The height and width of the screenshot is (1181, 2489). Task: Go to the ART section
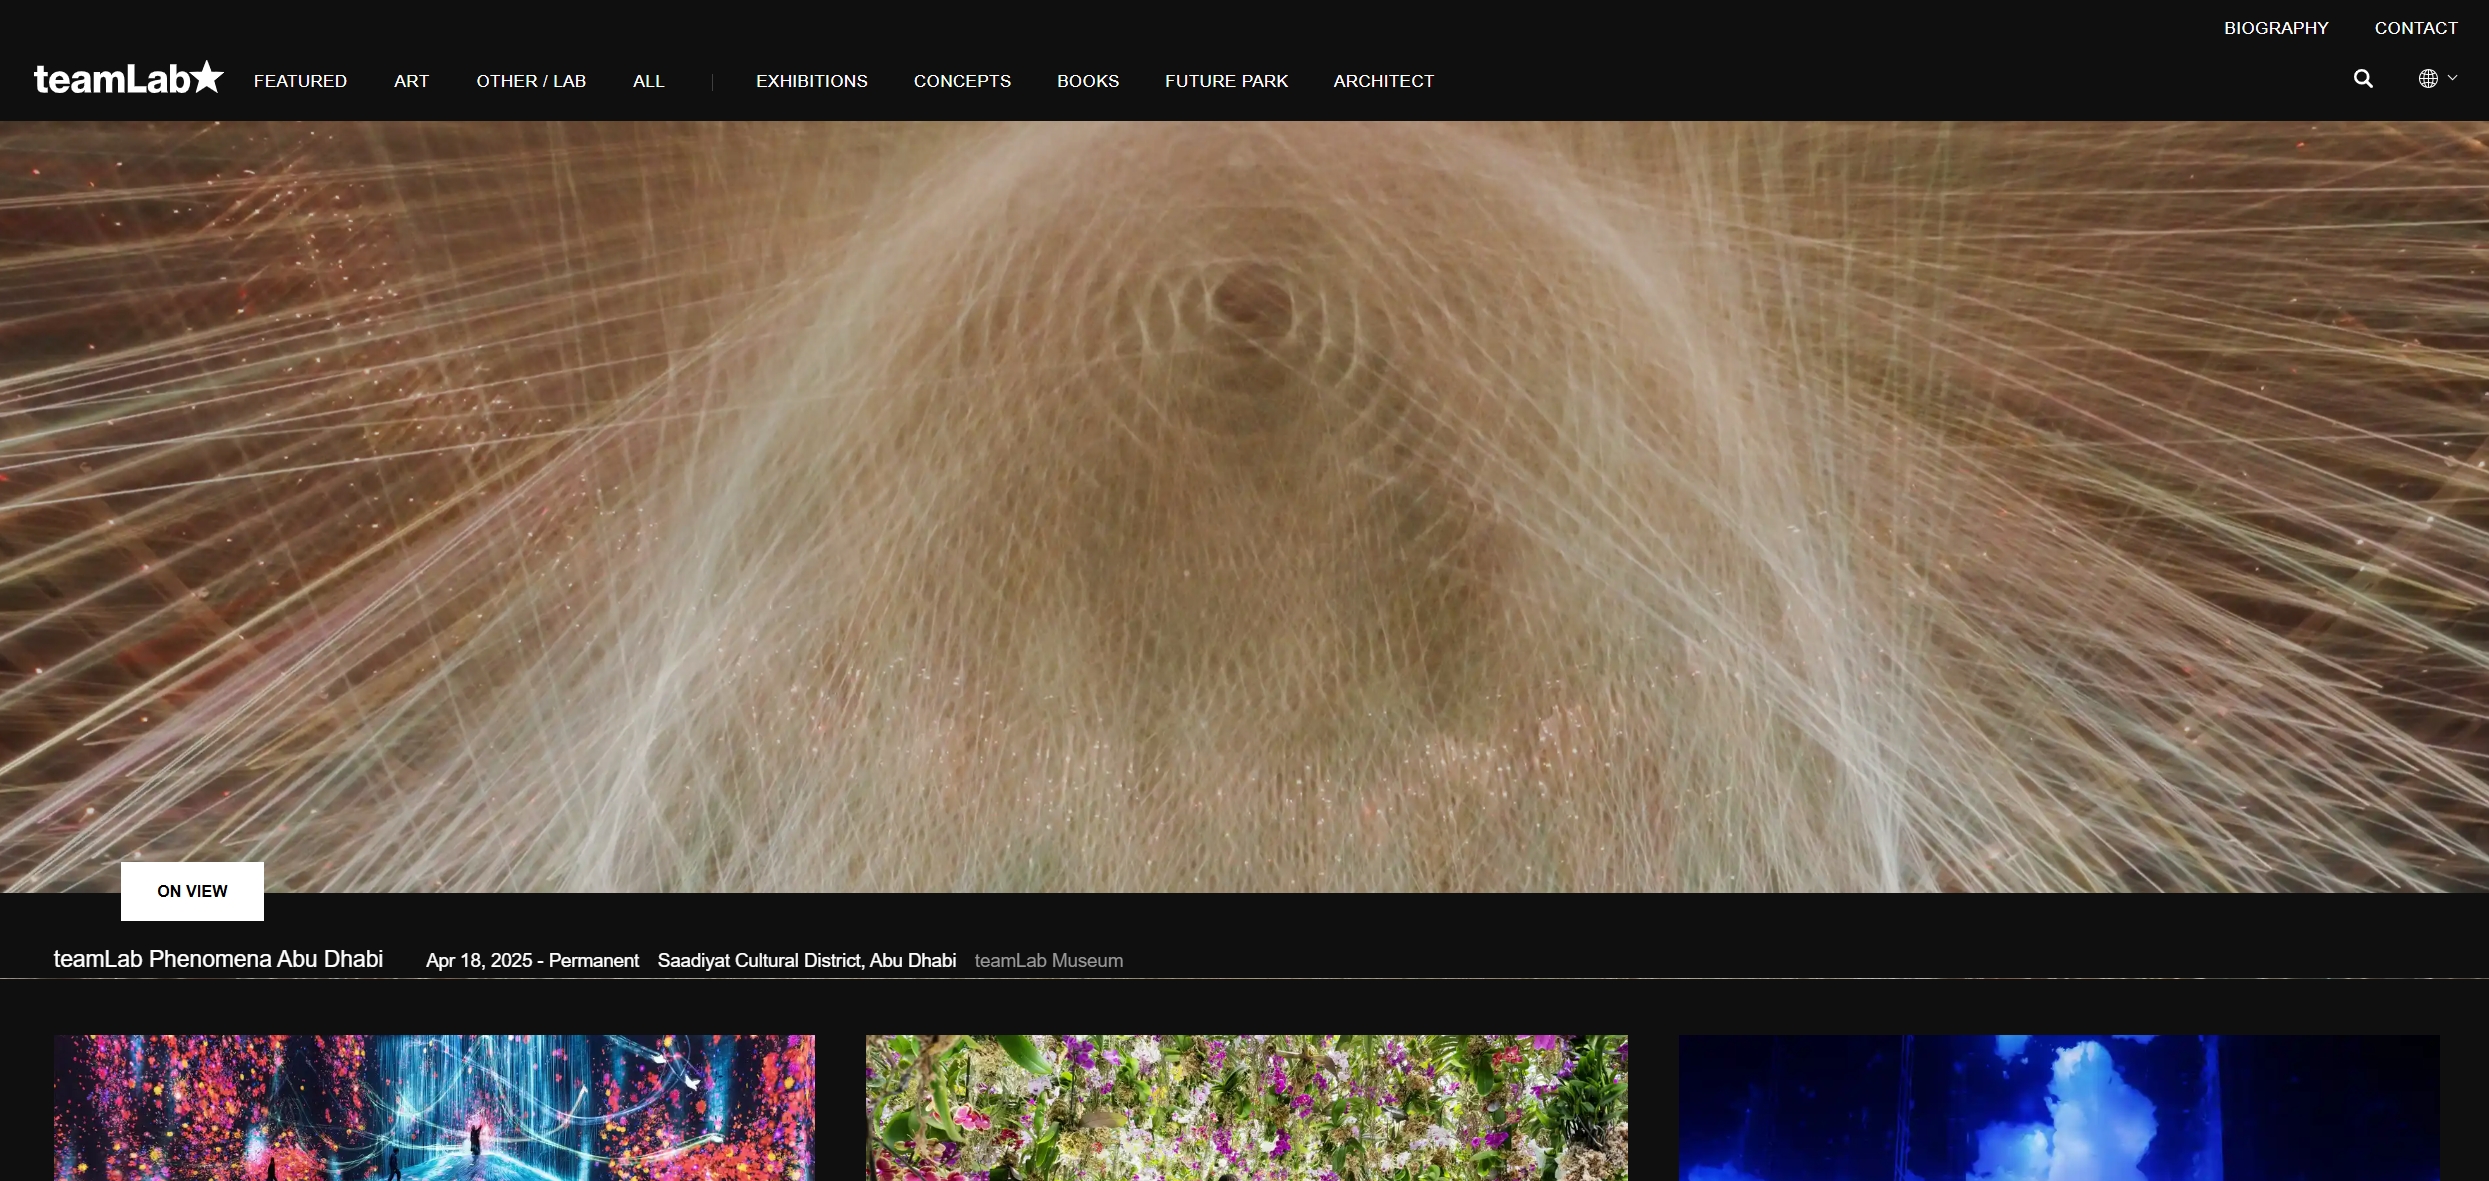pos(411,81)
